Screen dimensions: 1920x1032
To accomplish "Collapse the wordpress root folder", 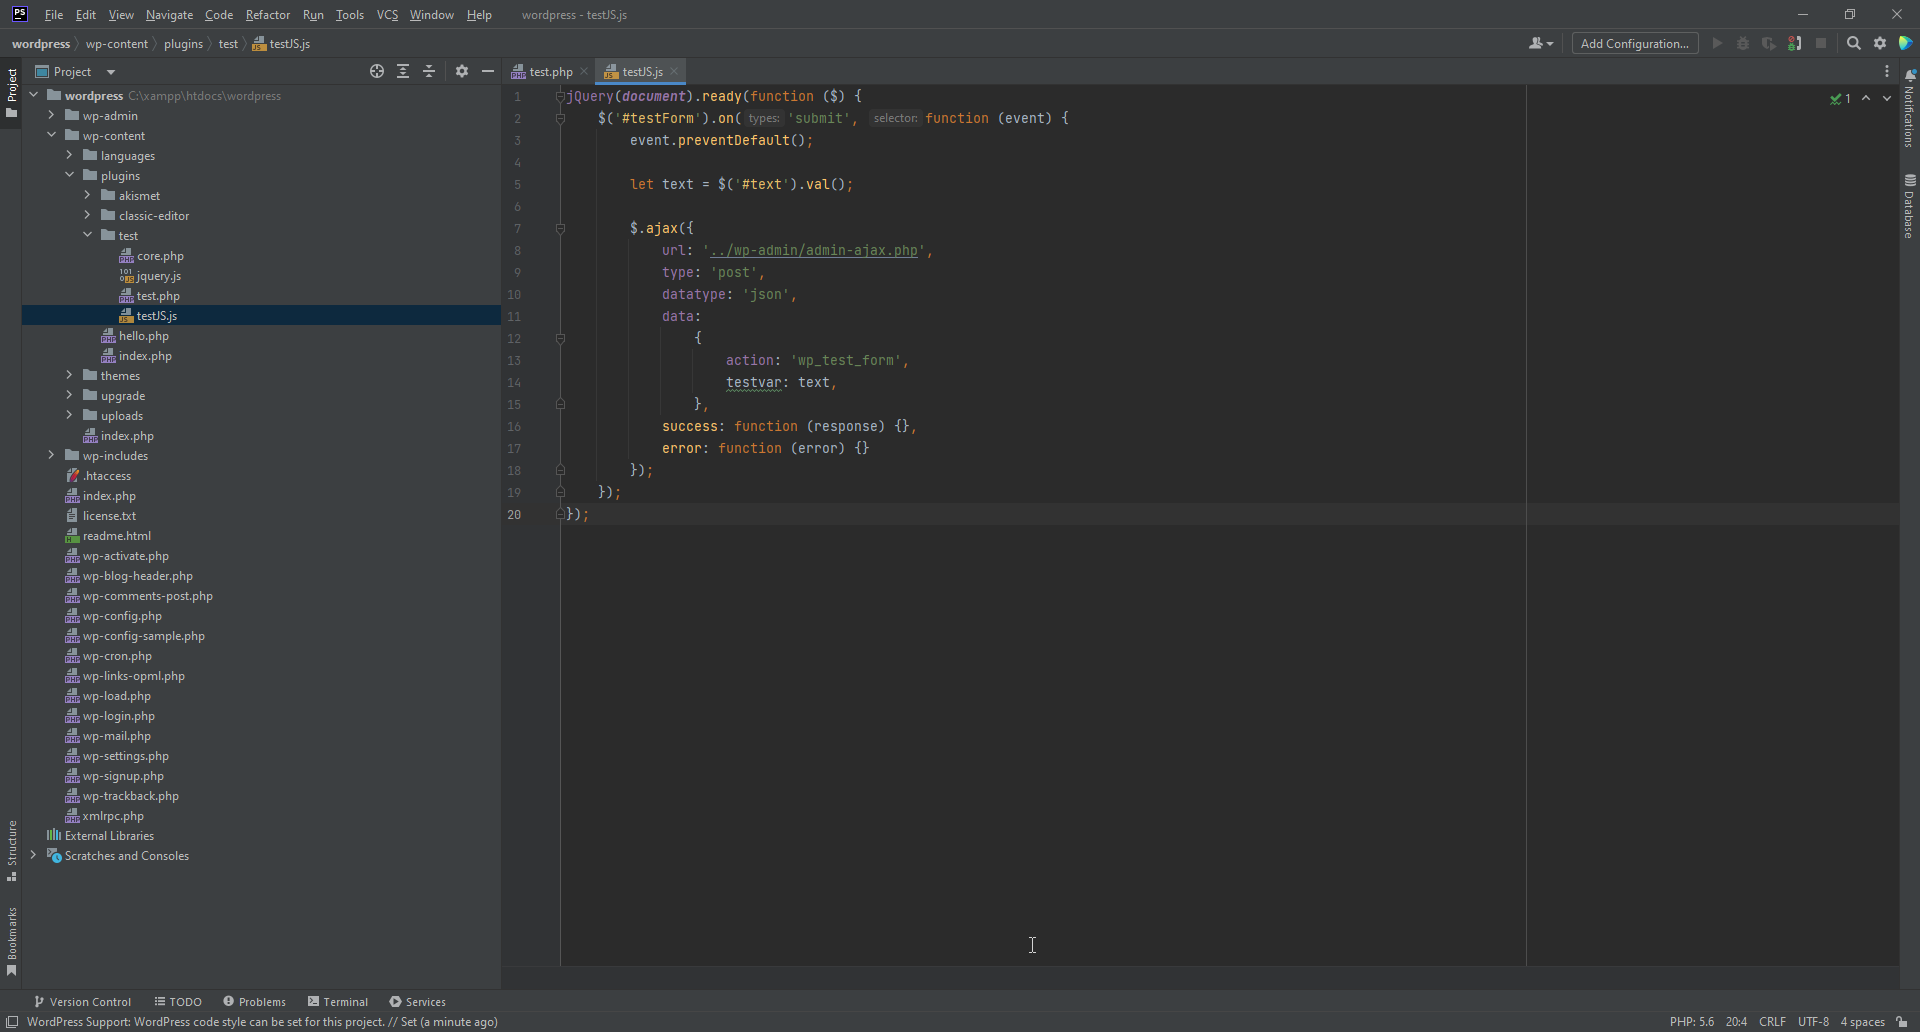I will coord(34,95).
